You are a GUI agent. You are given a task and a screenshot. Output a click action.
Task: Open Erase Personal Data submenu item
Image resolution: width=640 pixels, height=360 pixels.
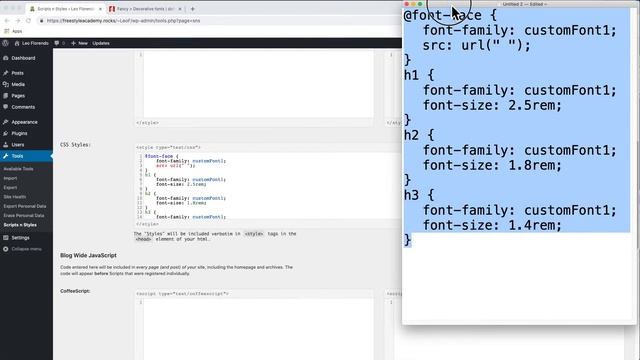(x=24, y=216)
